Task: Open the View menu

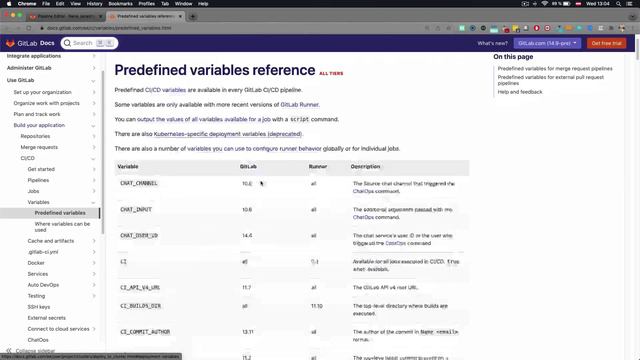Action: [x=76, y=4]
